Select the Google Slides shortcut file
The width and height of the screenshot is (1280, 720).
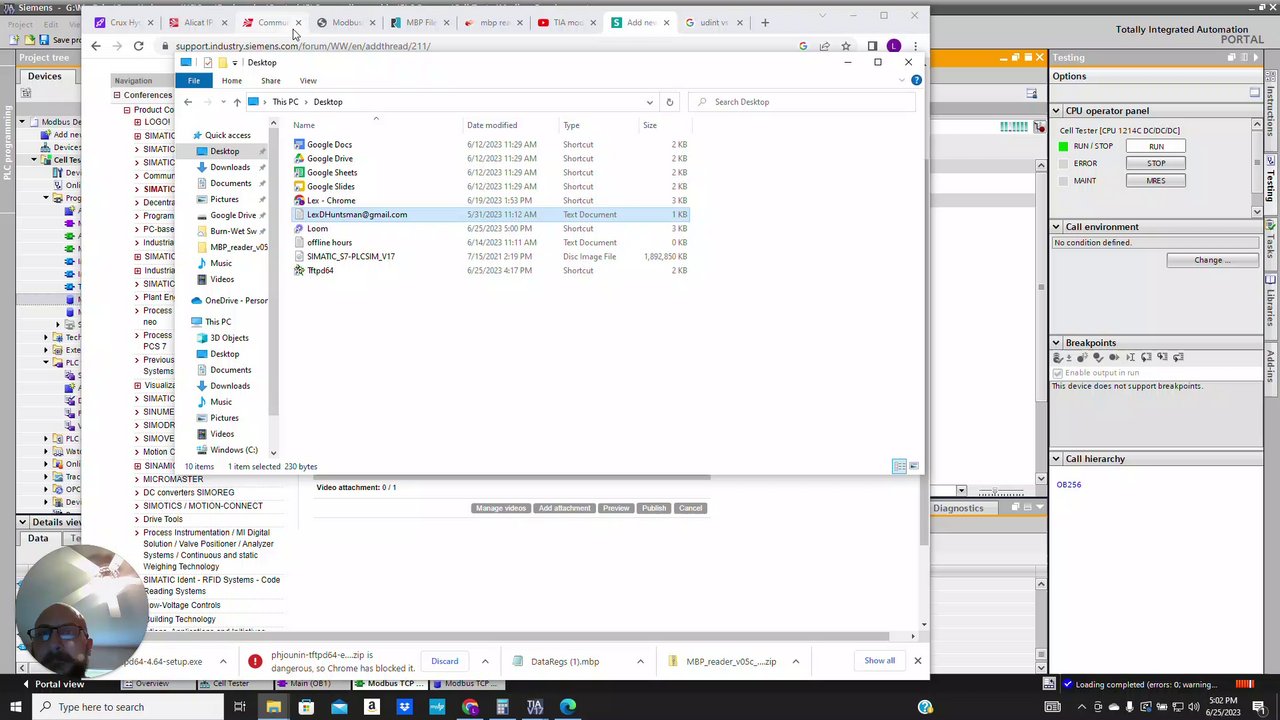pyautogui.click(x=330, y=187)
